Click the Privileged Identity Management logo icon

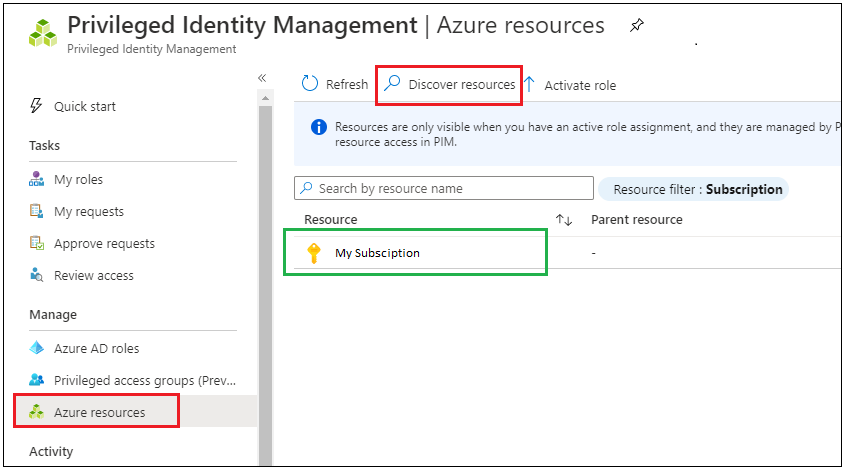click(43, 34)
